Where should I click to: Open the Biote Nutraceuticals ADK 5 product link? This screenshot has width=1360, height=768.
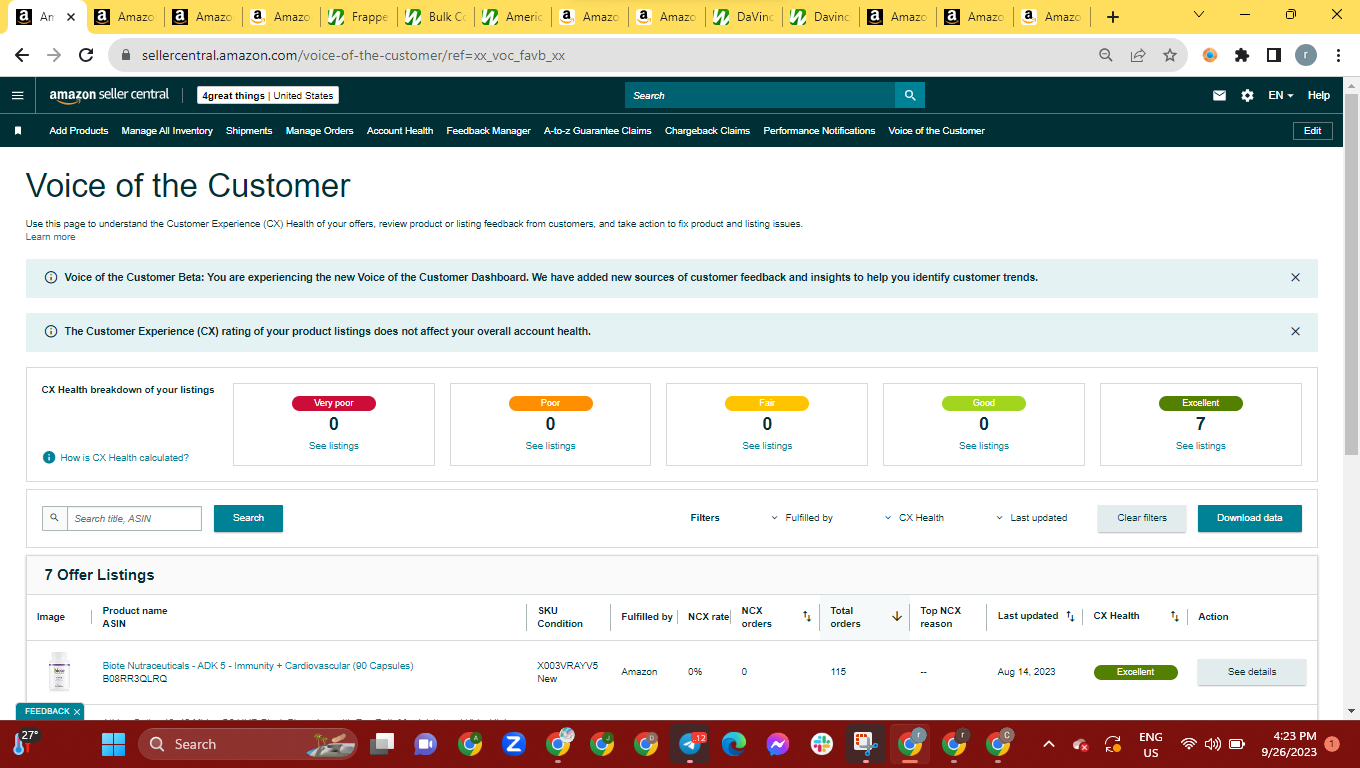[258, 666]
